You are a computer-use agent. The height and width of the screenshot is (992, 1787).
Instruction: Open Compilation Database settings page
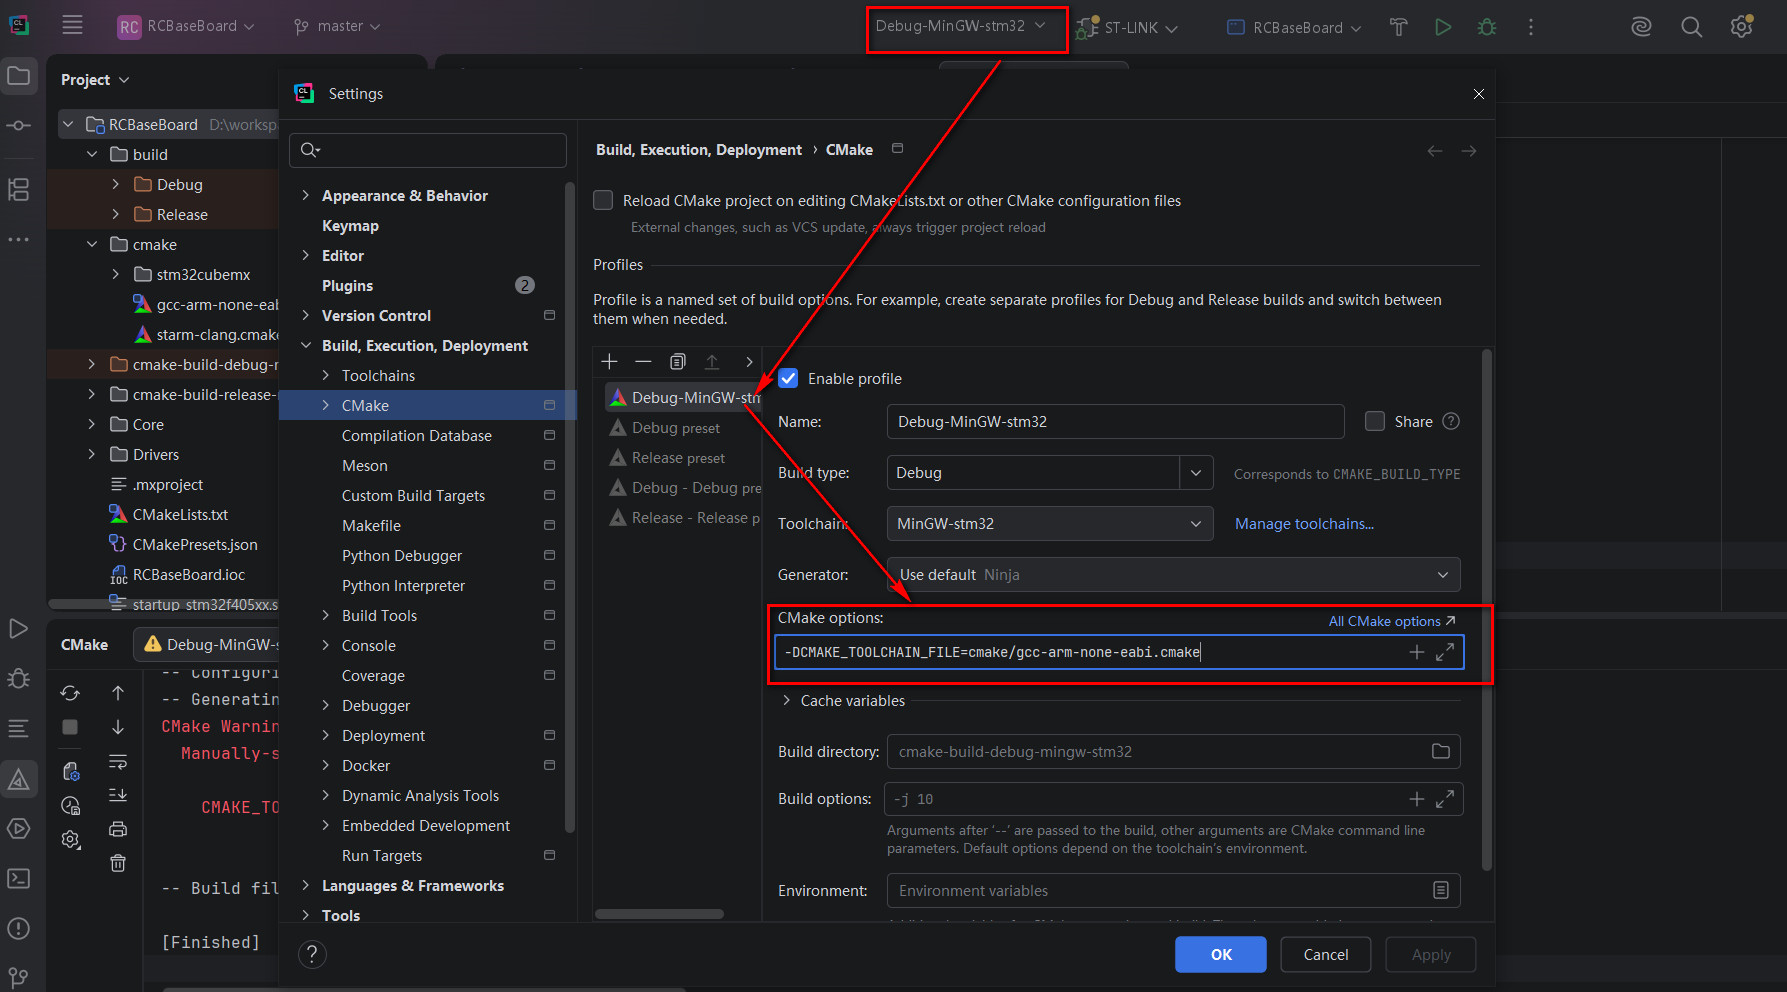(x=417, y=436)
